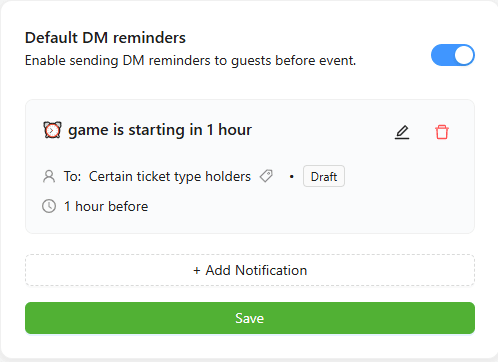Click the person icon beside the To: label
The width and height of the screenshot is (498, 362).
point(49,176)
